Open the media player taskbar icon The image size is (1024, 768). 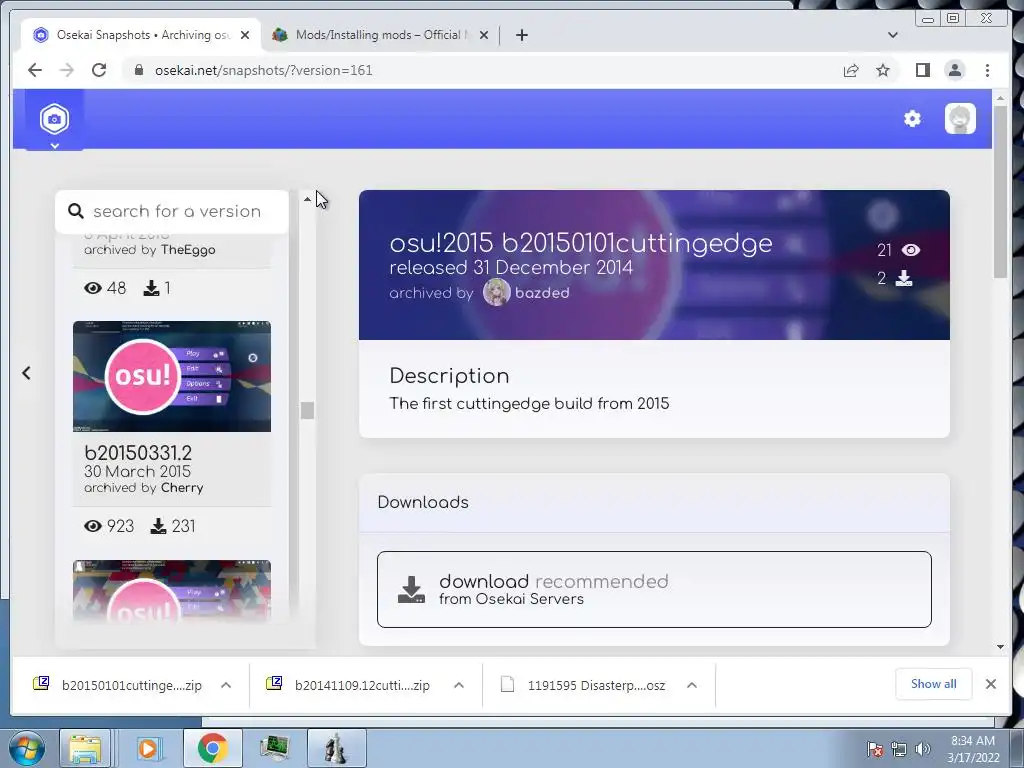[148, 748]
